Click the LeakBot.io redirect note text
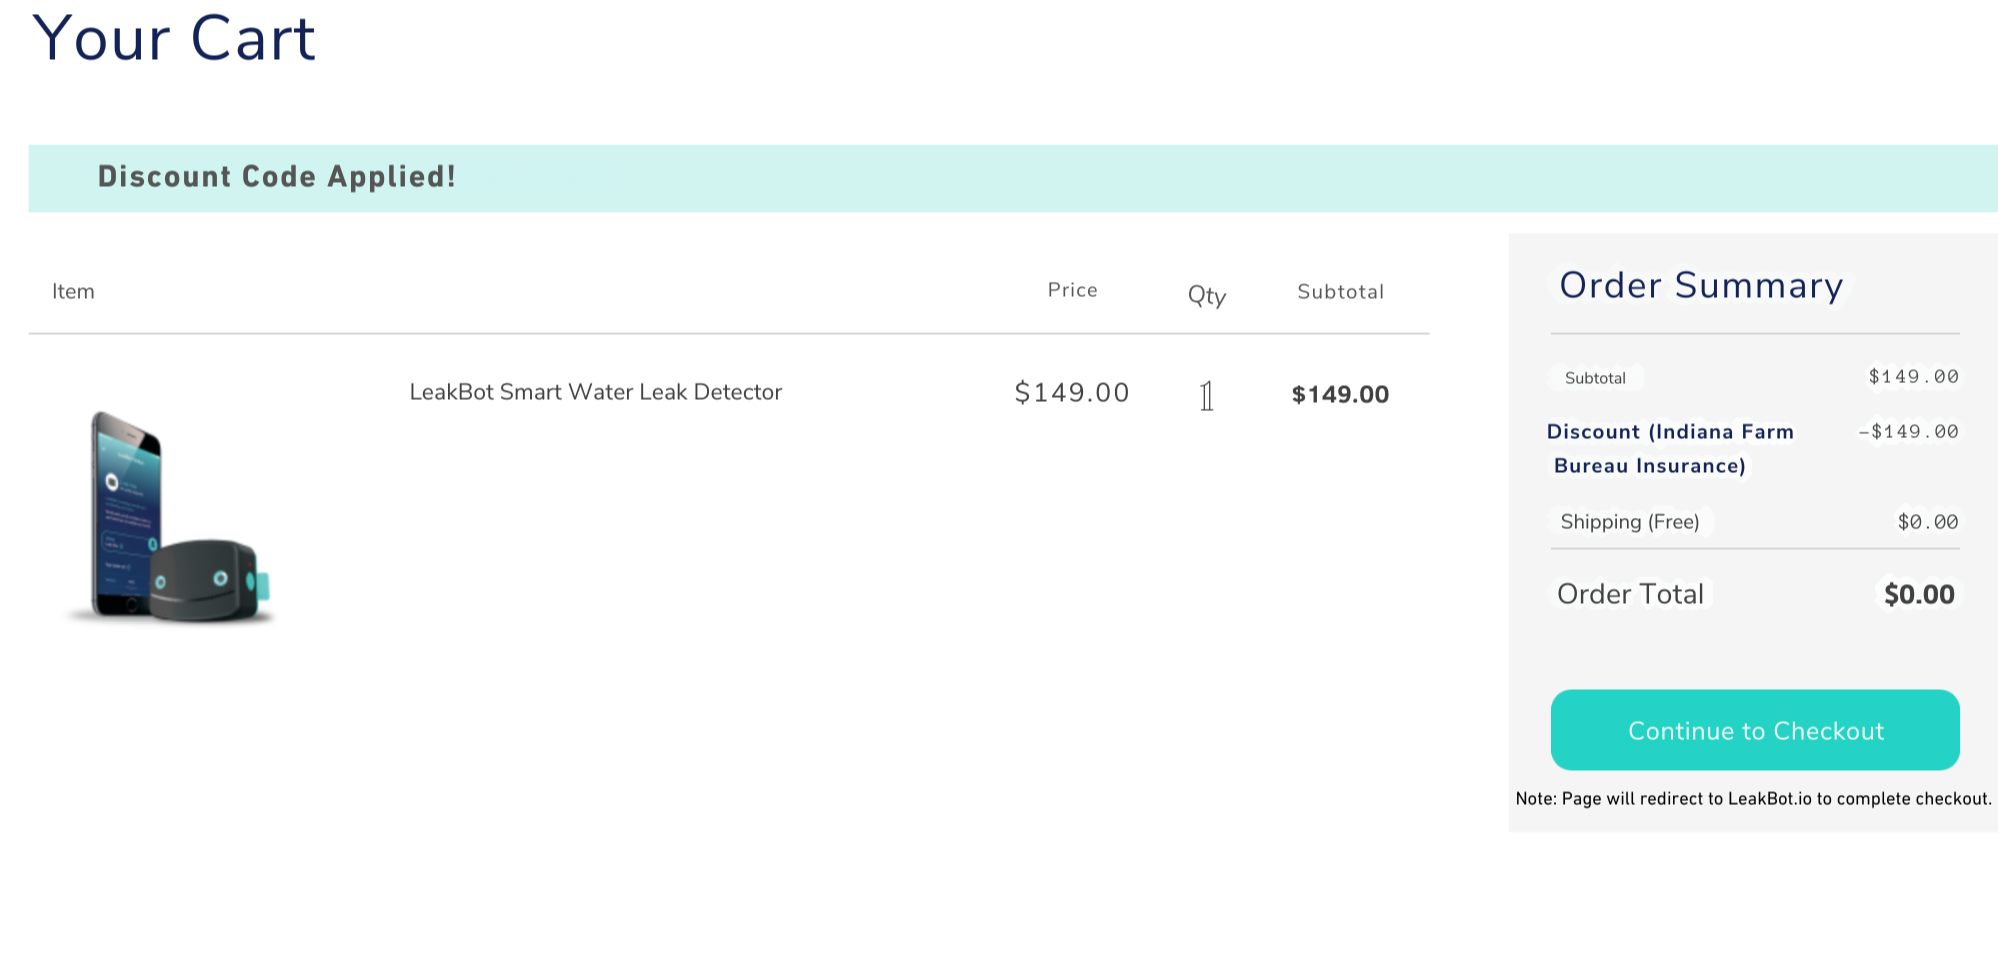This screenshot has width=1998, height=966. pos(1753,799)
